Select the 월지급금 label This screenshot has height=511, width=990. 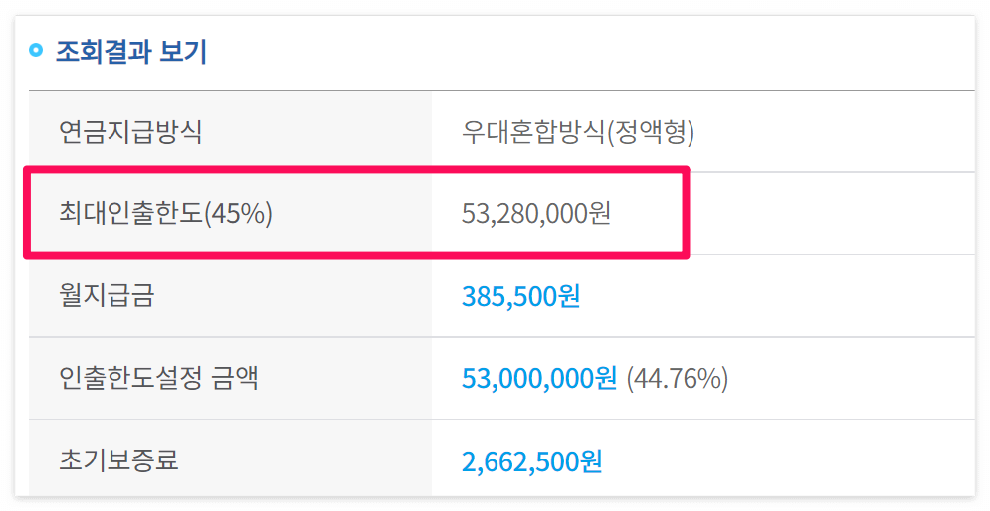tap(107, 296)
